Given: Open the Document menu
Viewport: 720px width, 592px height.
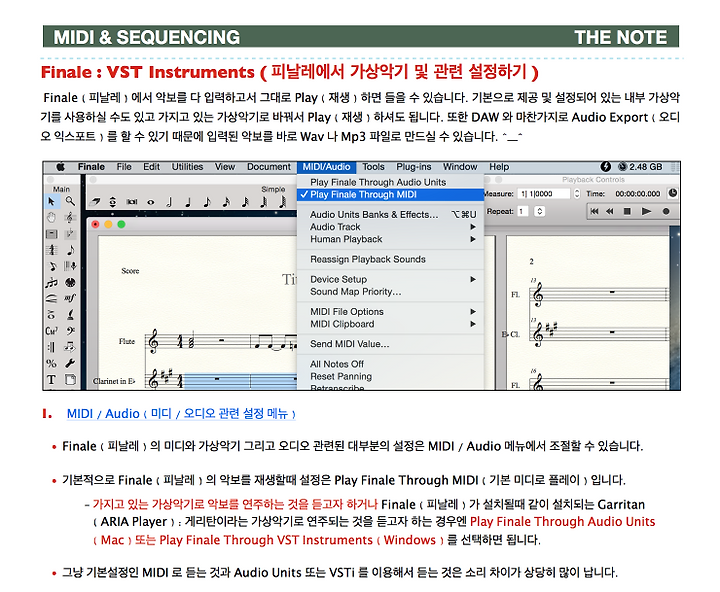Looking at the screenshot, I should click(x=269, y=167).
